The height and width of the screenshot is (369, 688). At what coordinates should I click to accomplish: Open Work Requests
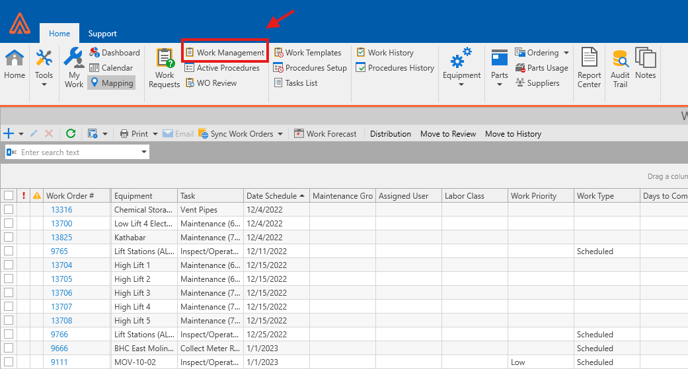pos(164,68)
